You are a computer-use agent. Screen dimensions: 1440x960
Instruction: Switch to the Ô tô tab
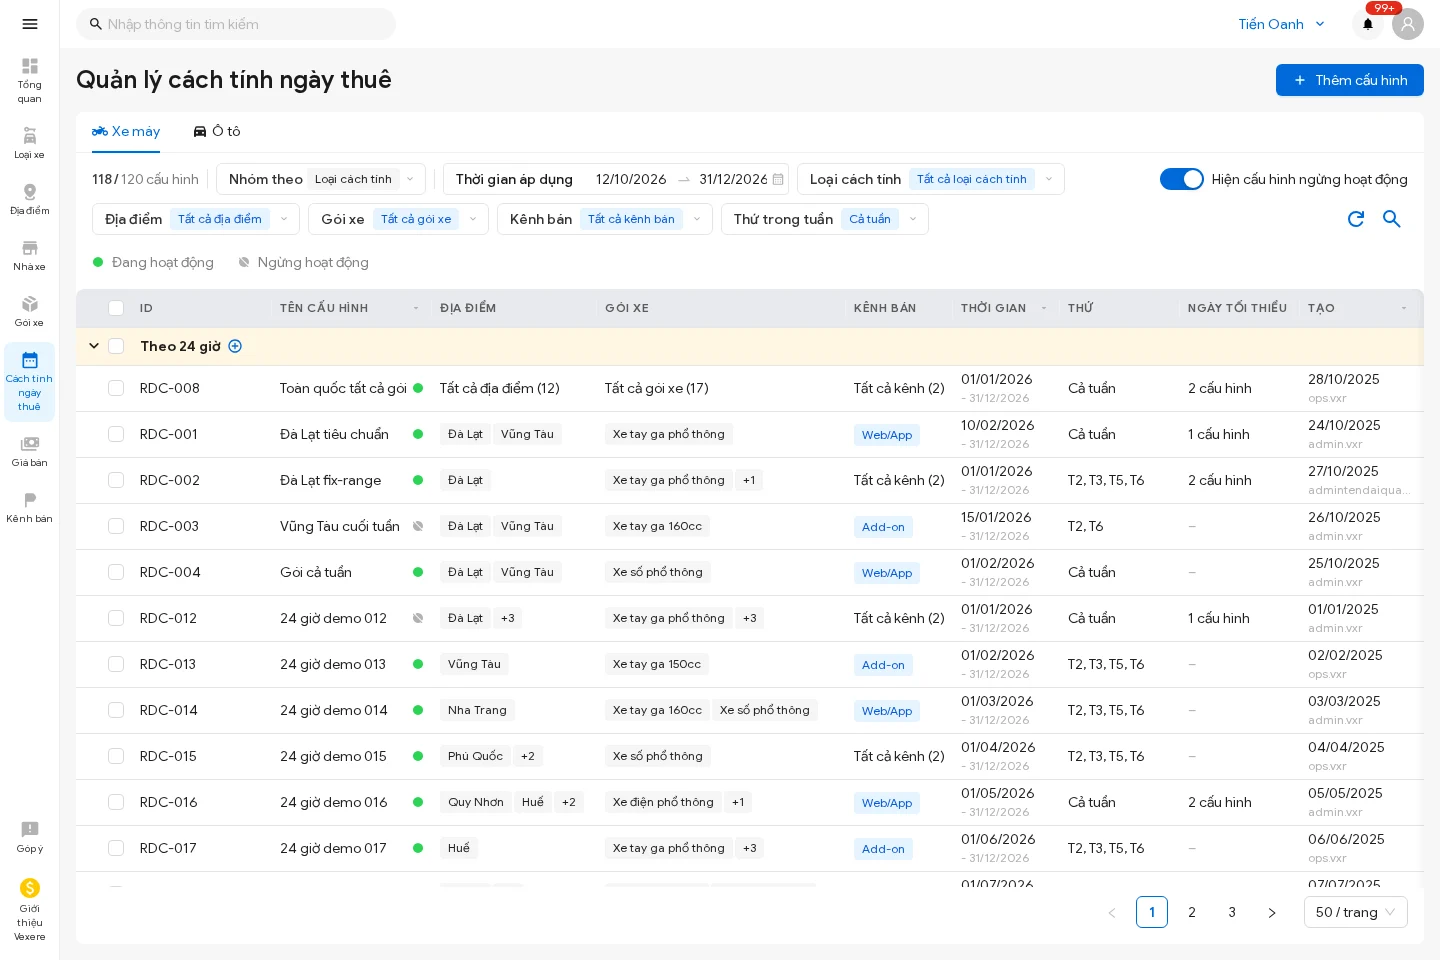coord(217,131)
